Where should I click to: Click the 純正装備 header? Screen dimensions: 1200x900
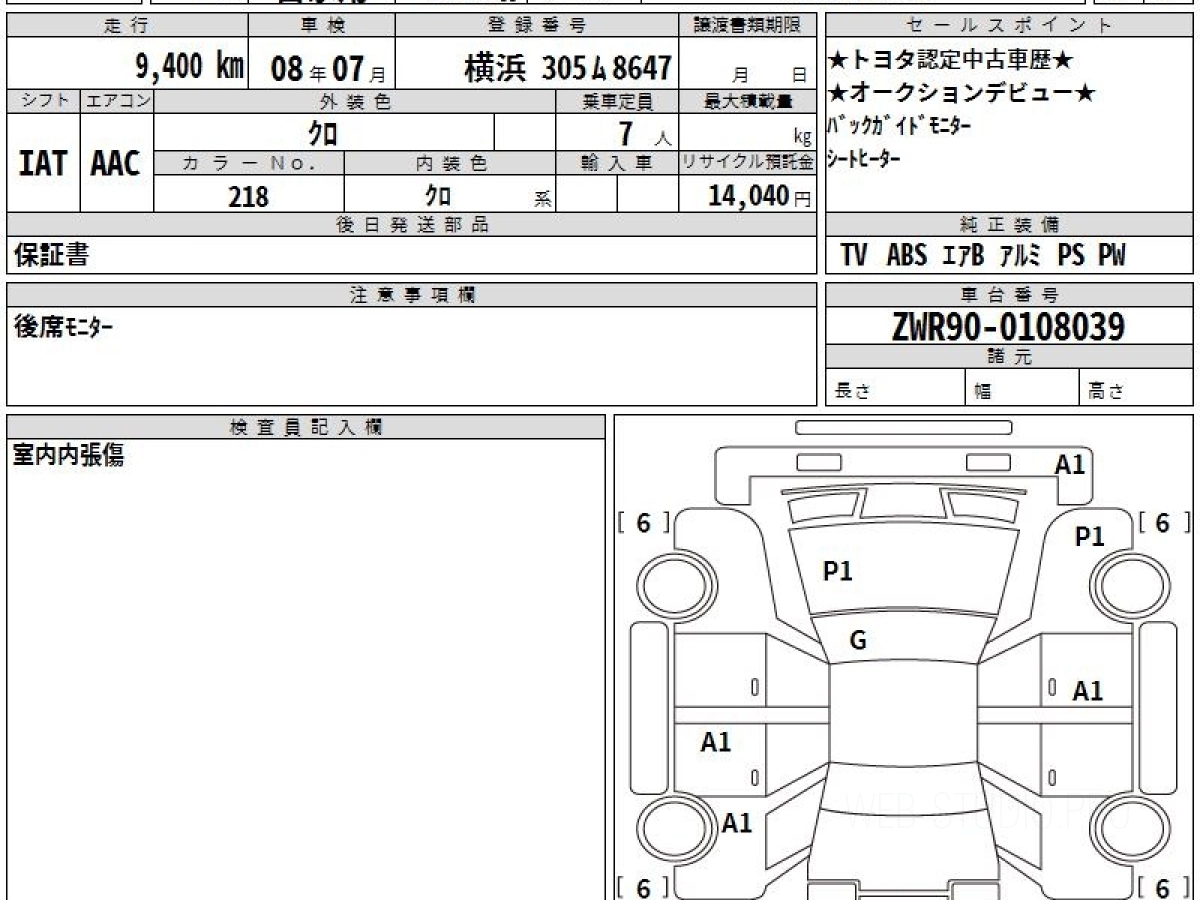click(x=1009, y=225)
